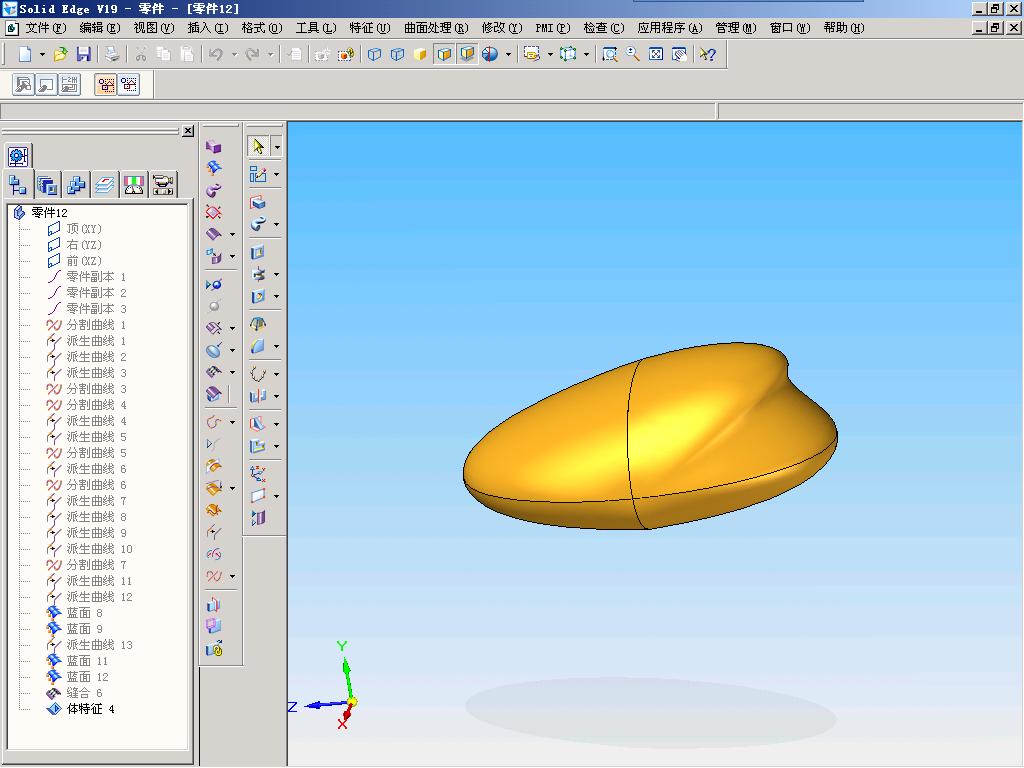
Task: Switch to solid Shaded display mode
Action: (420, 54)
